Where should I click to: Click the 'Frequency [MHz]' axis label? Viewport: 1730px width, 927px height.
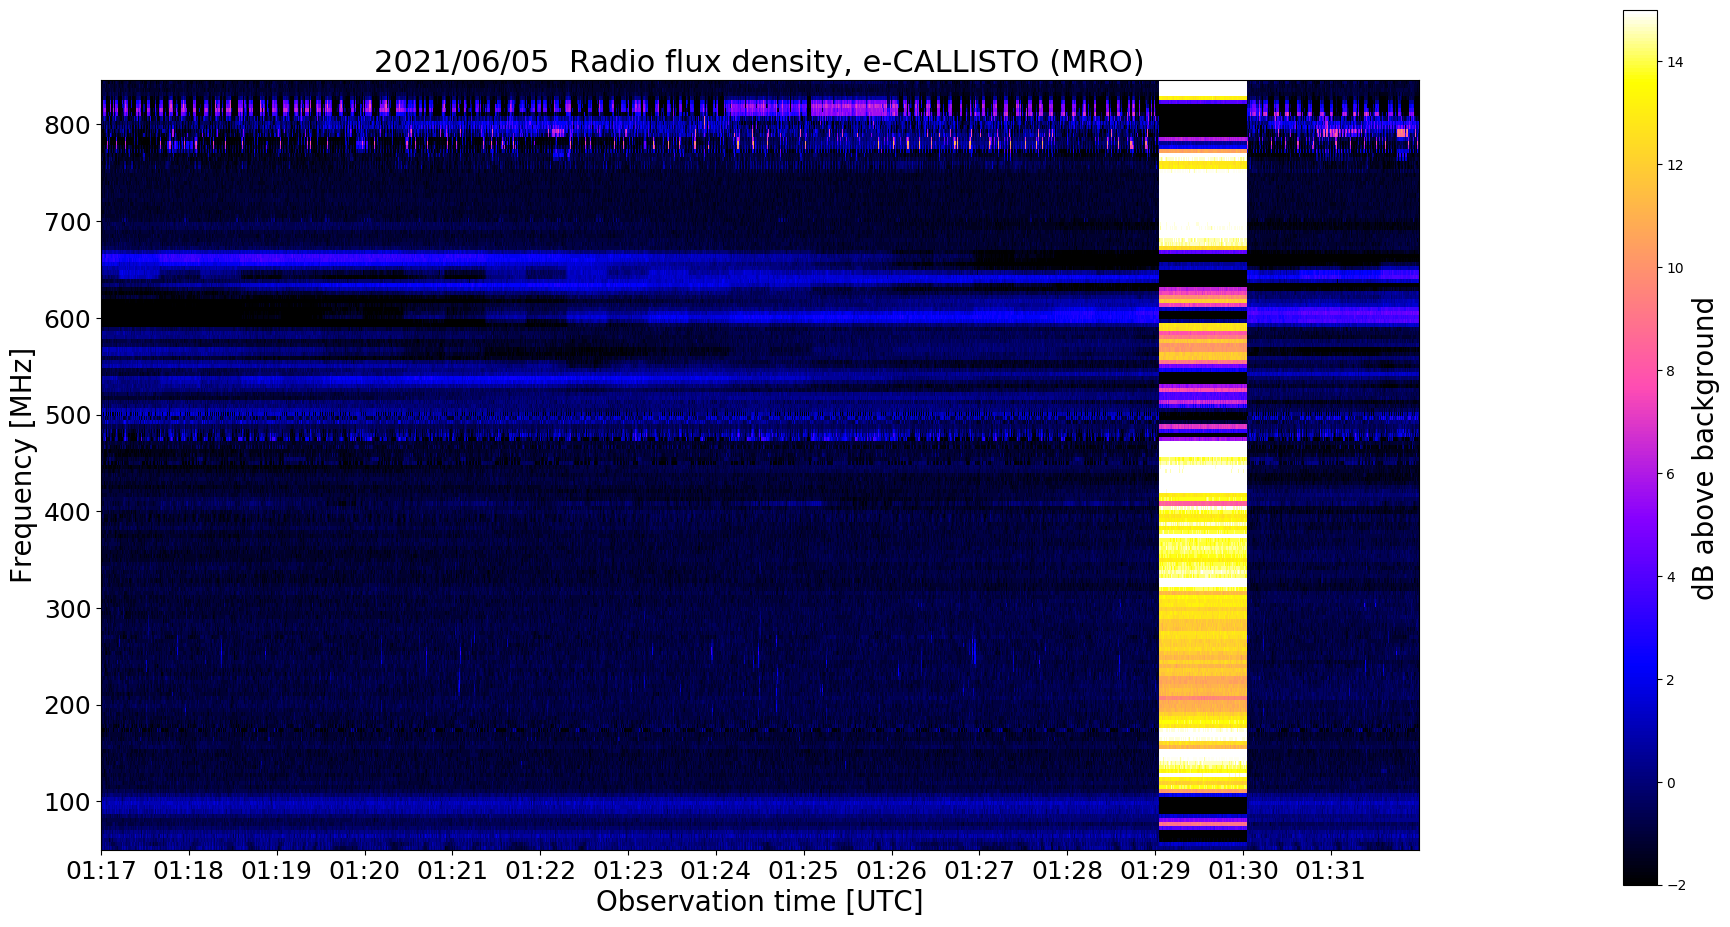point(22,465)
